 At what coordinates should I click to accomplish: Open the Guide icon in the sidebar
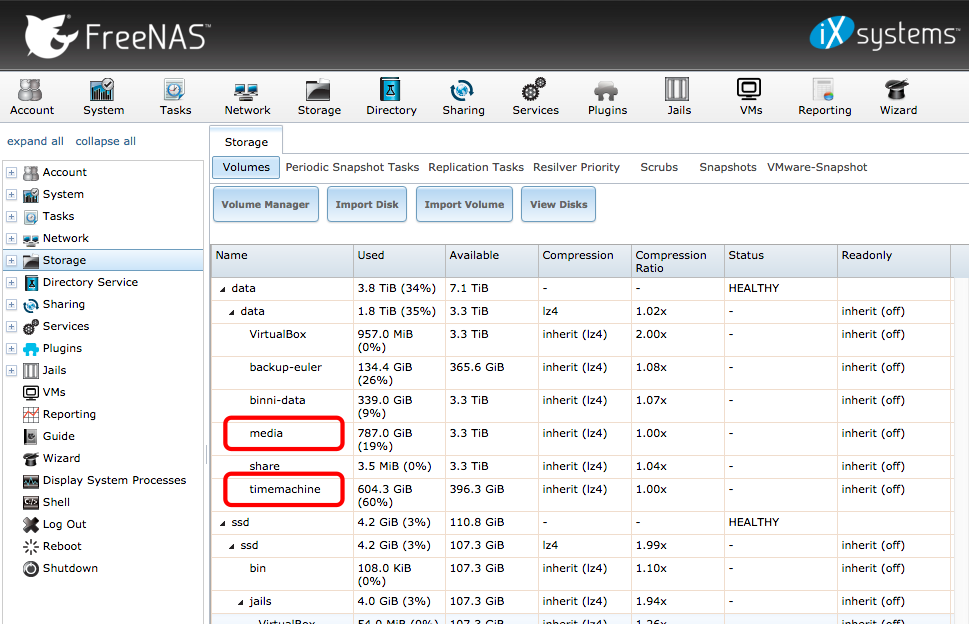tap(30, 436)
